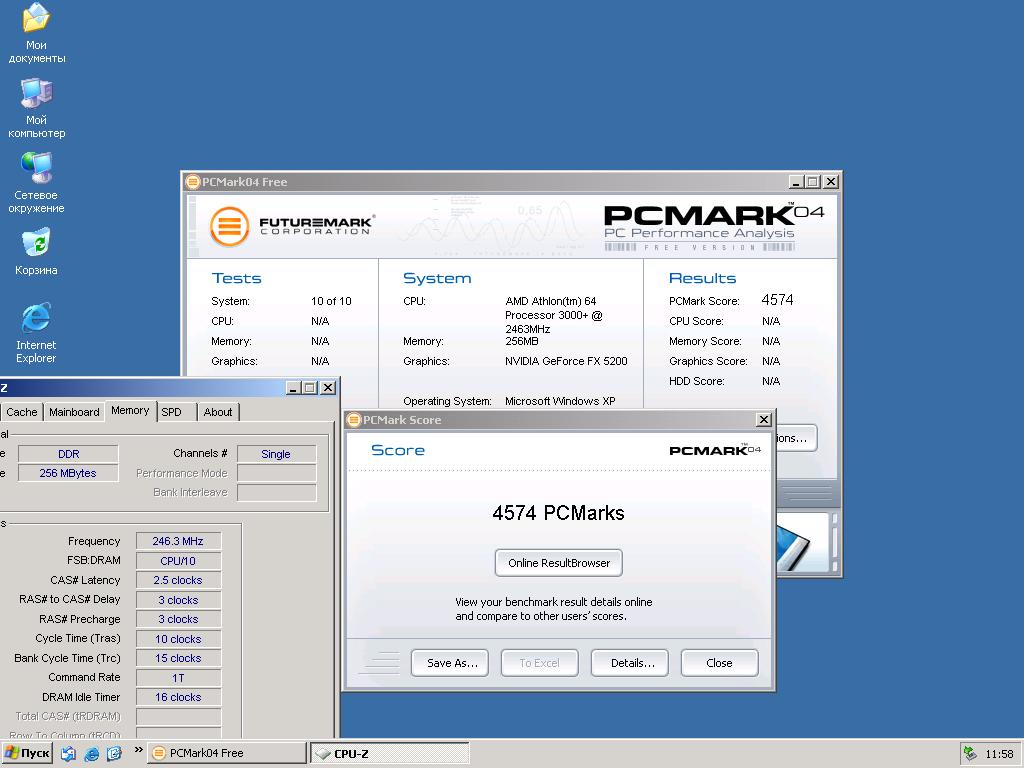Select the Мой компьютер desktop icon
This screenshot has width=1024, height=768.
36,108
